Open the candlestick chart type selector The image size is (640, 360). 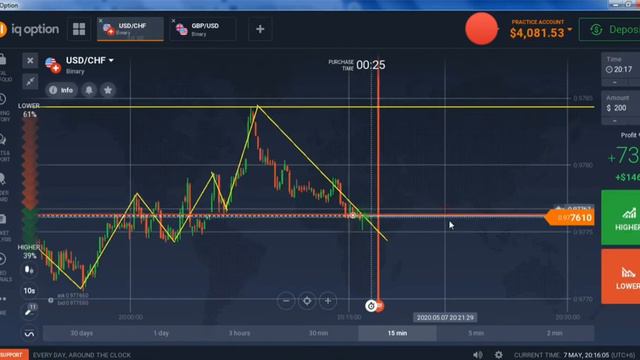[x=29, y=270]
